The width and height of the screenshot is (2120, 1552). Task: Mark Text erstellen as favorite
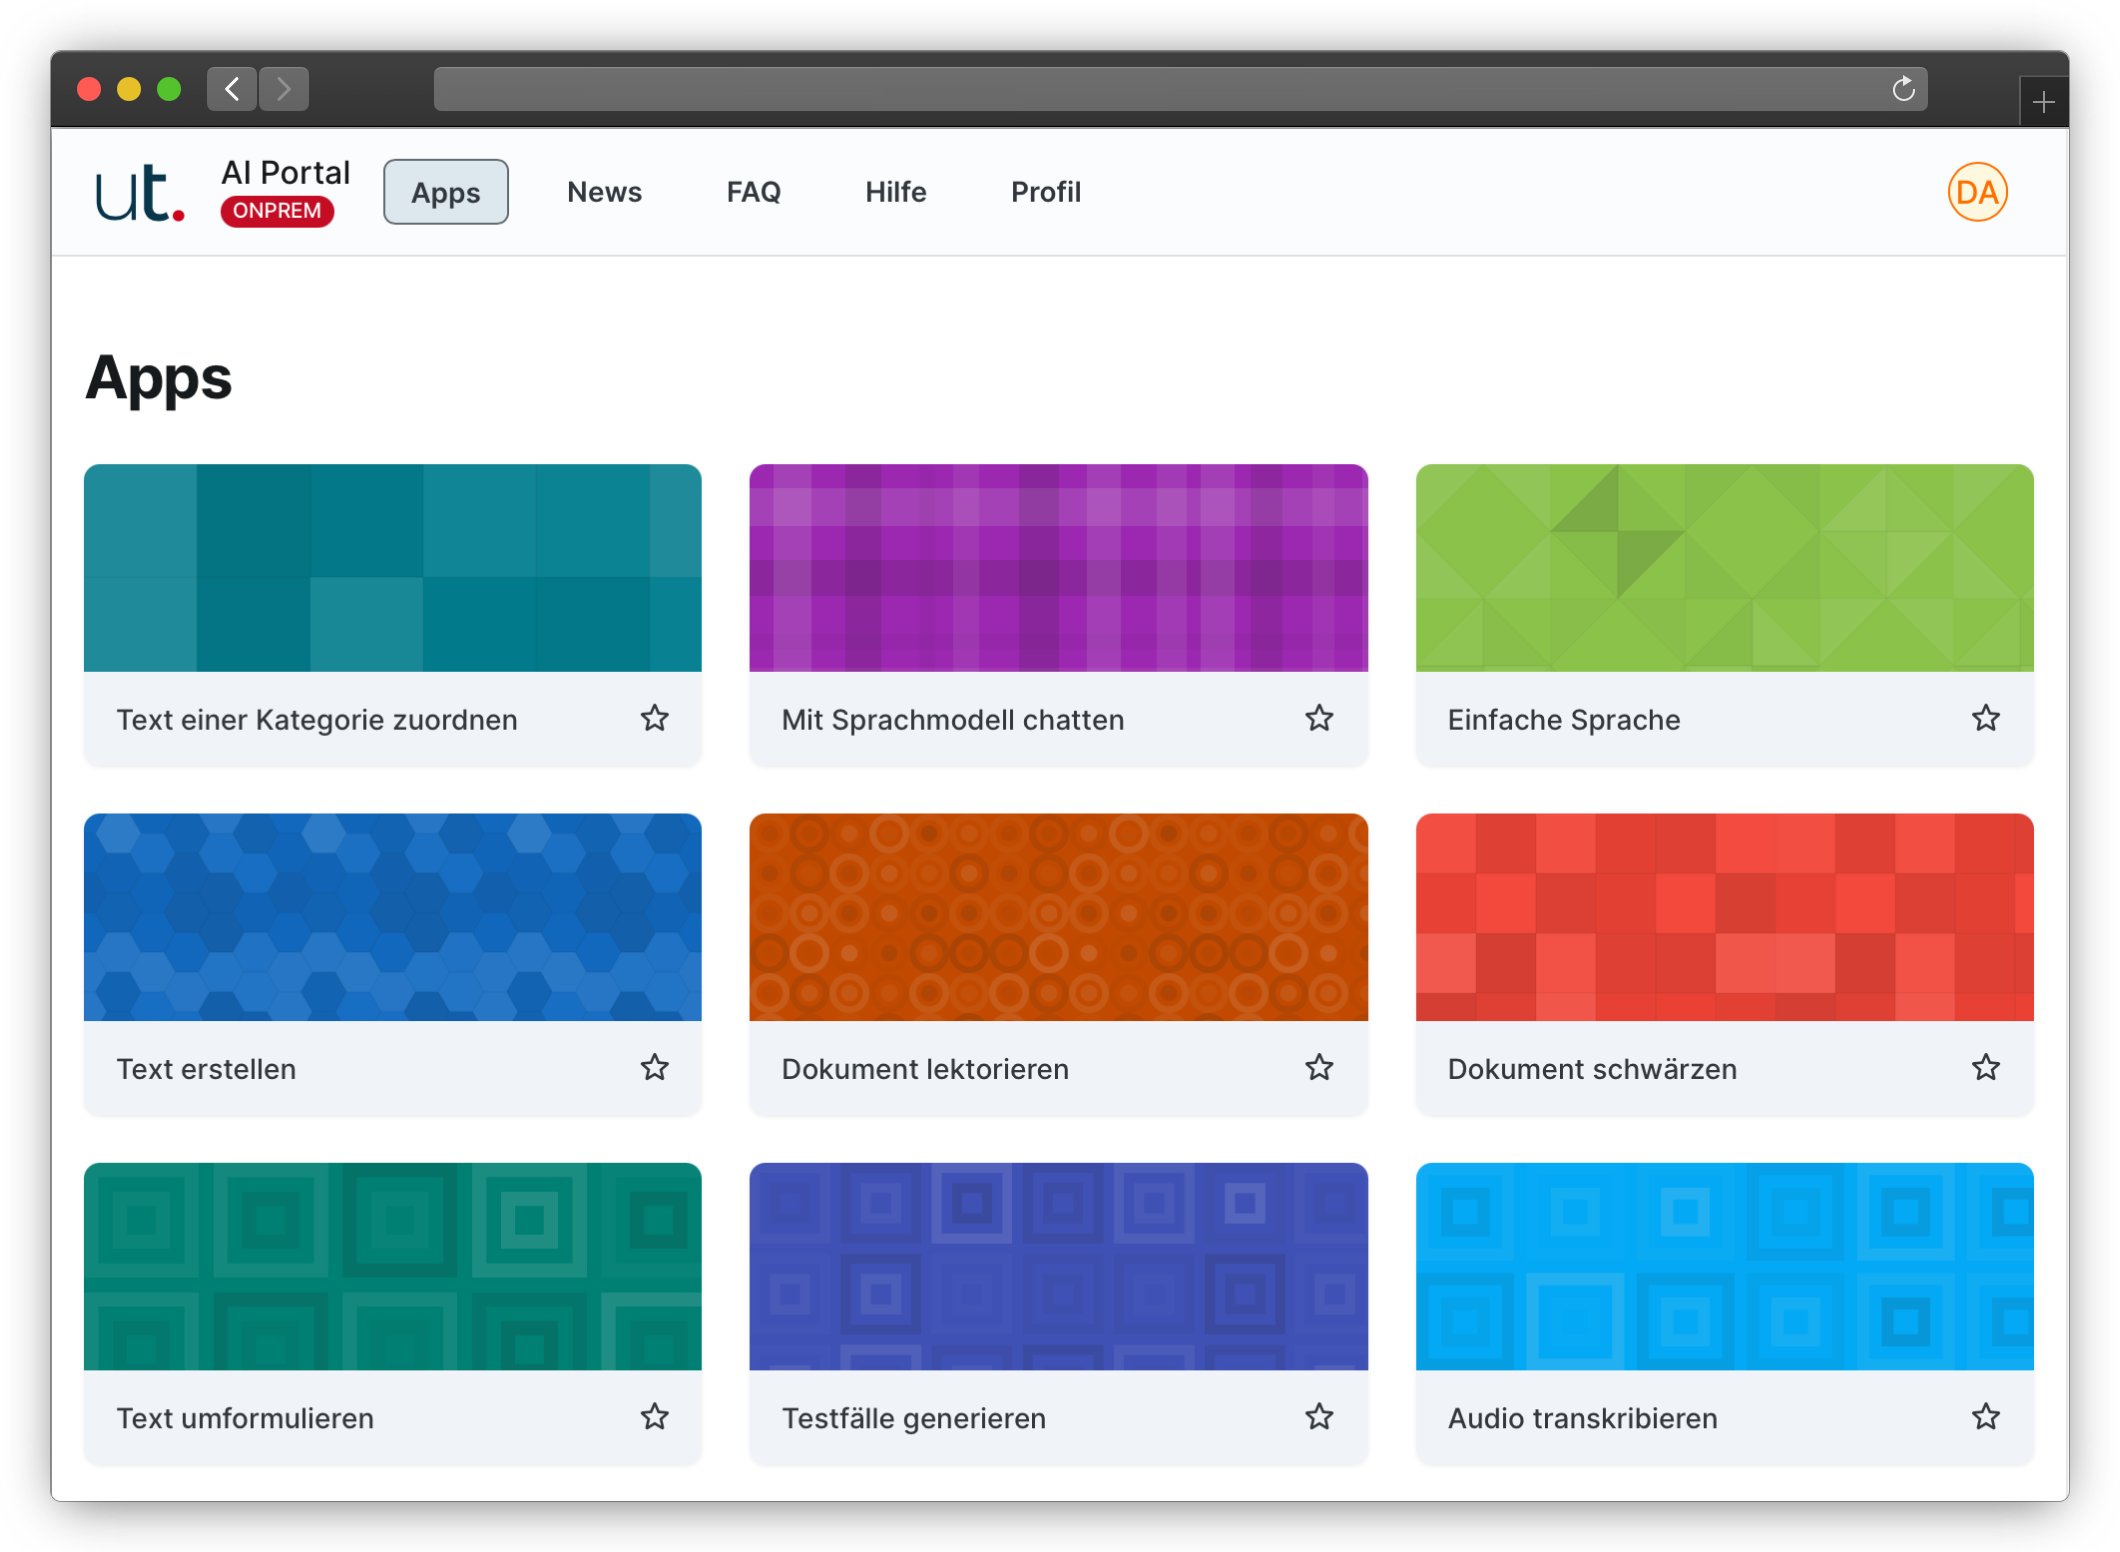pyautogui.click(x=654, y=1067)
